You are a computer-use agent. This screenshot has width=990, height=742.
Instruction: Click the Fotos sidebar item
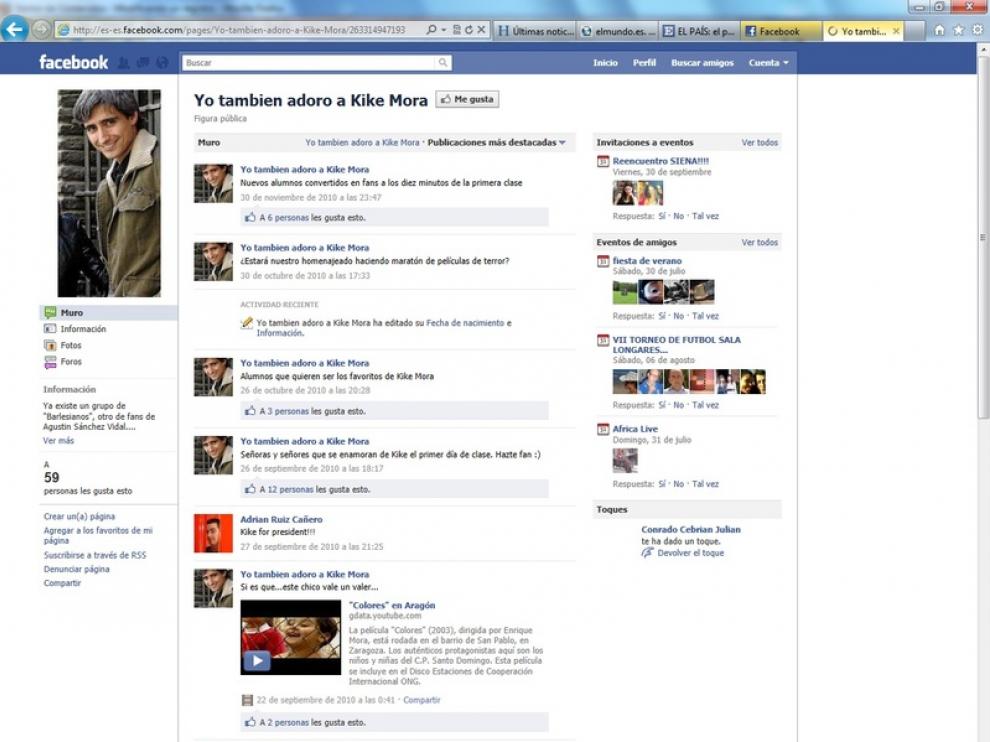[x=70, y=345]
